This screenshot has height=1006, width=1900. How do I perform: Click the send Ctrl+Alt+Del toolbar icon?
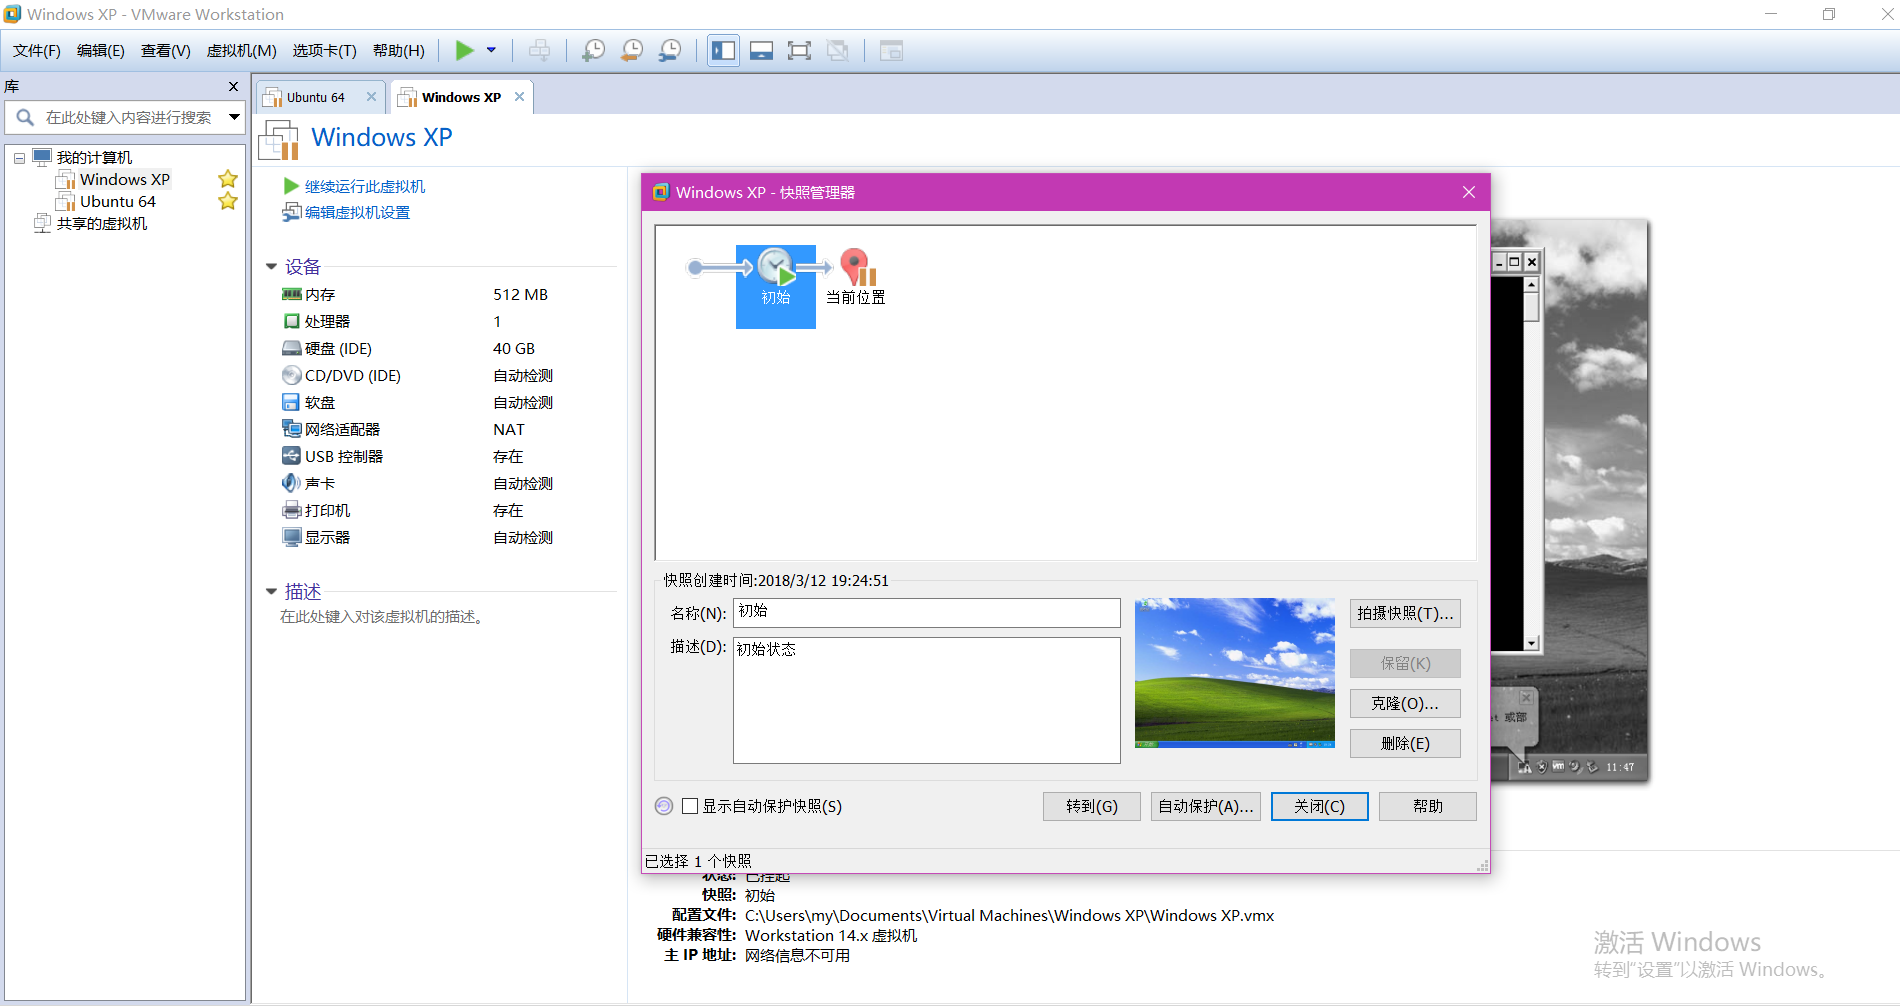pos(539,50)
